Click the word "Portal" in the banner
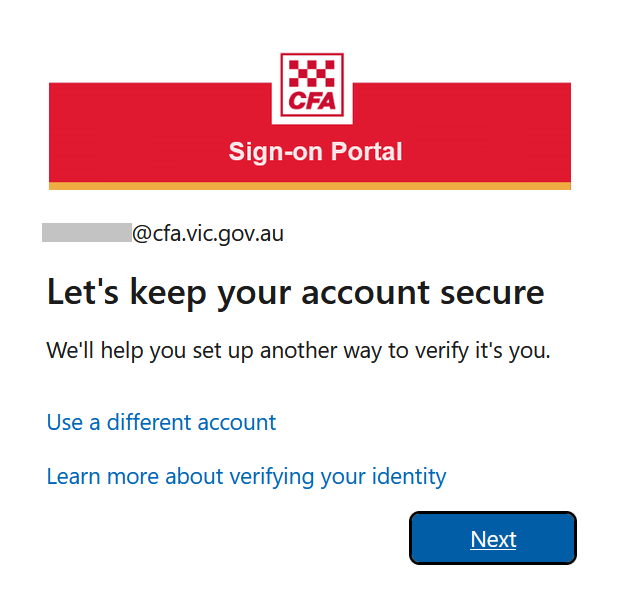 367,152
